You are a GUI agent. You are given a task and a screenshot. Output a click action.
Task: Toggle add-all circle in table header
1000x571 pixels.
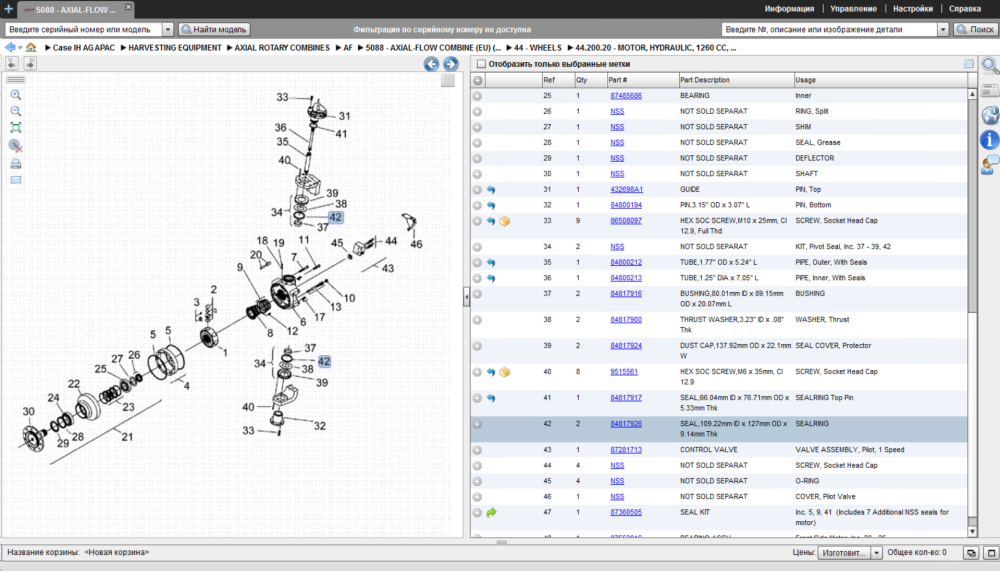click(478, 80)
